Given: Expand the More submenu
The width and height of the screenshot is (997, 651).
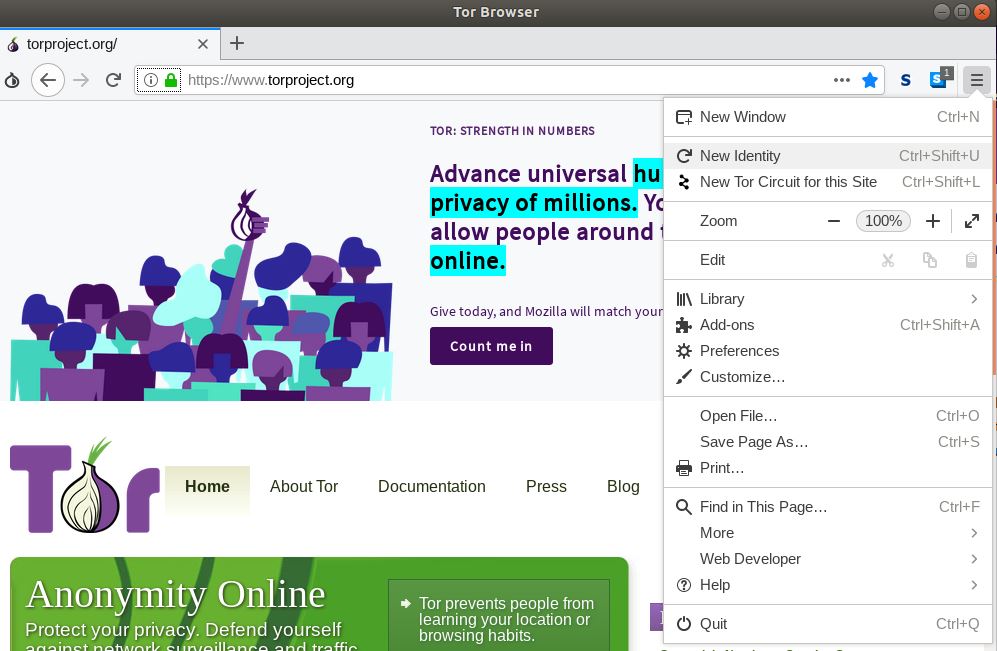Looking at the screenshot, I should pyautogui.click(x=827, y=533).
